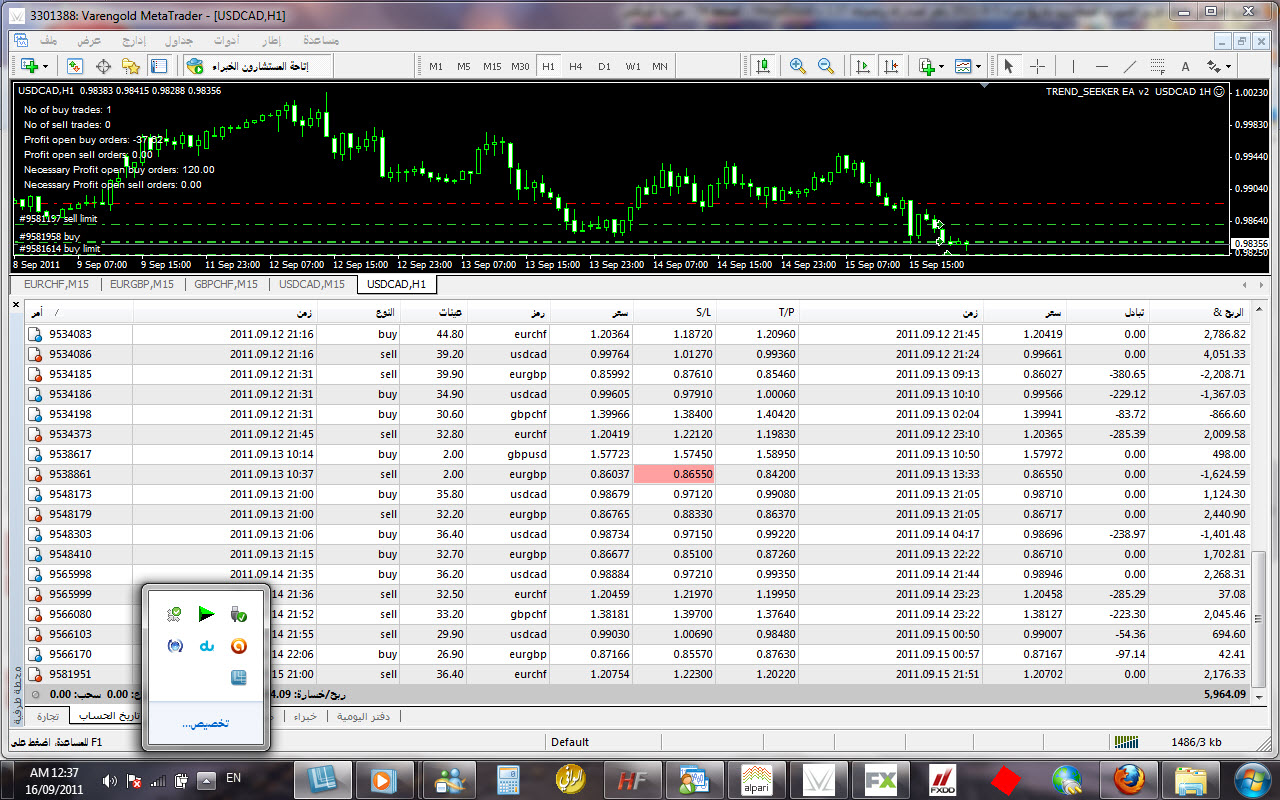Open the مساعدة menu
The image size is (1280, 800).
click(x=320, y=41)
